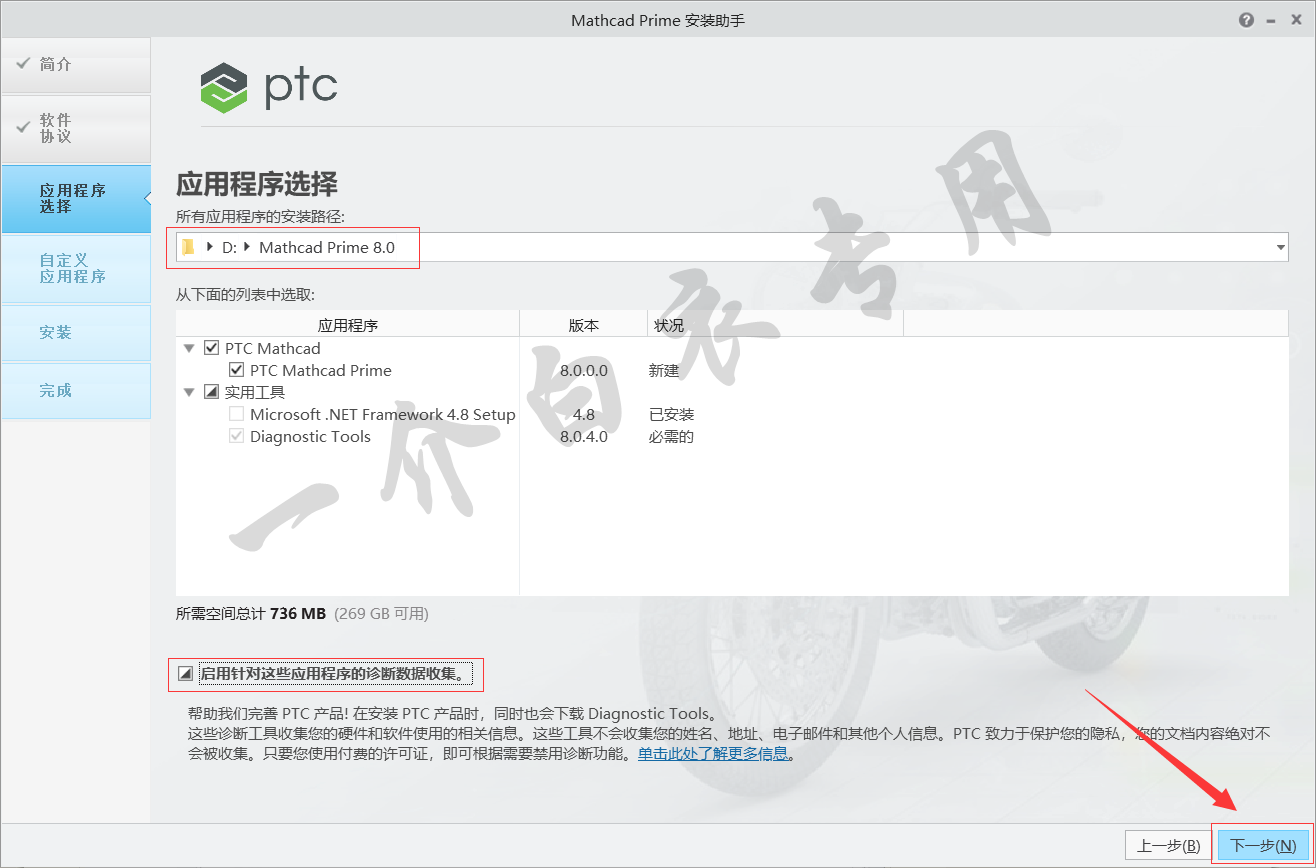Select the PTC Mathcad Prime row label

(321, 370)
